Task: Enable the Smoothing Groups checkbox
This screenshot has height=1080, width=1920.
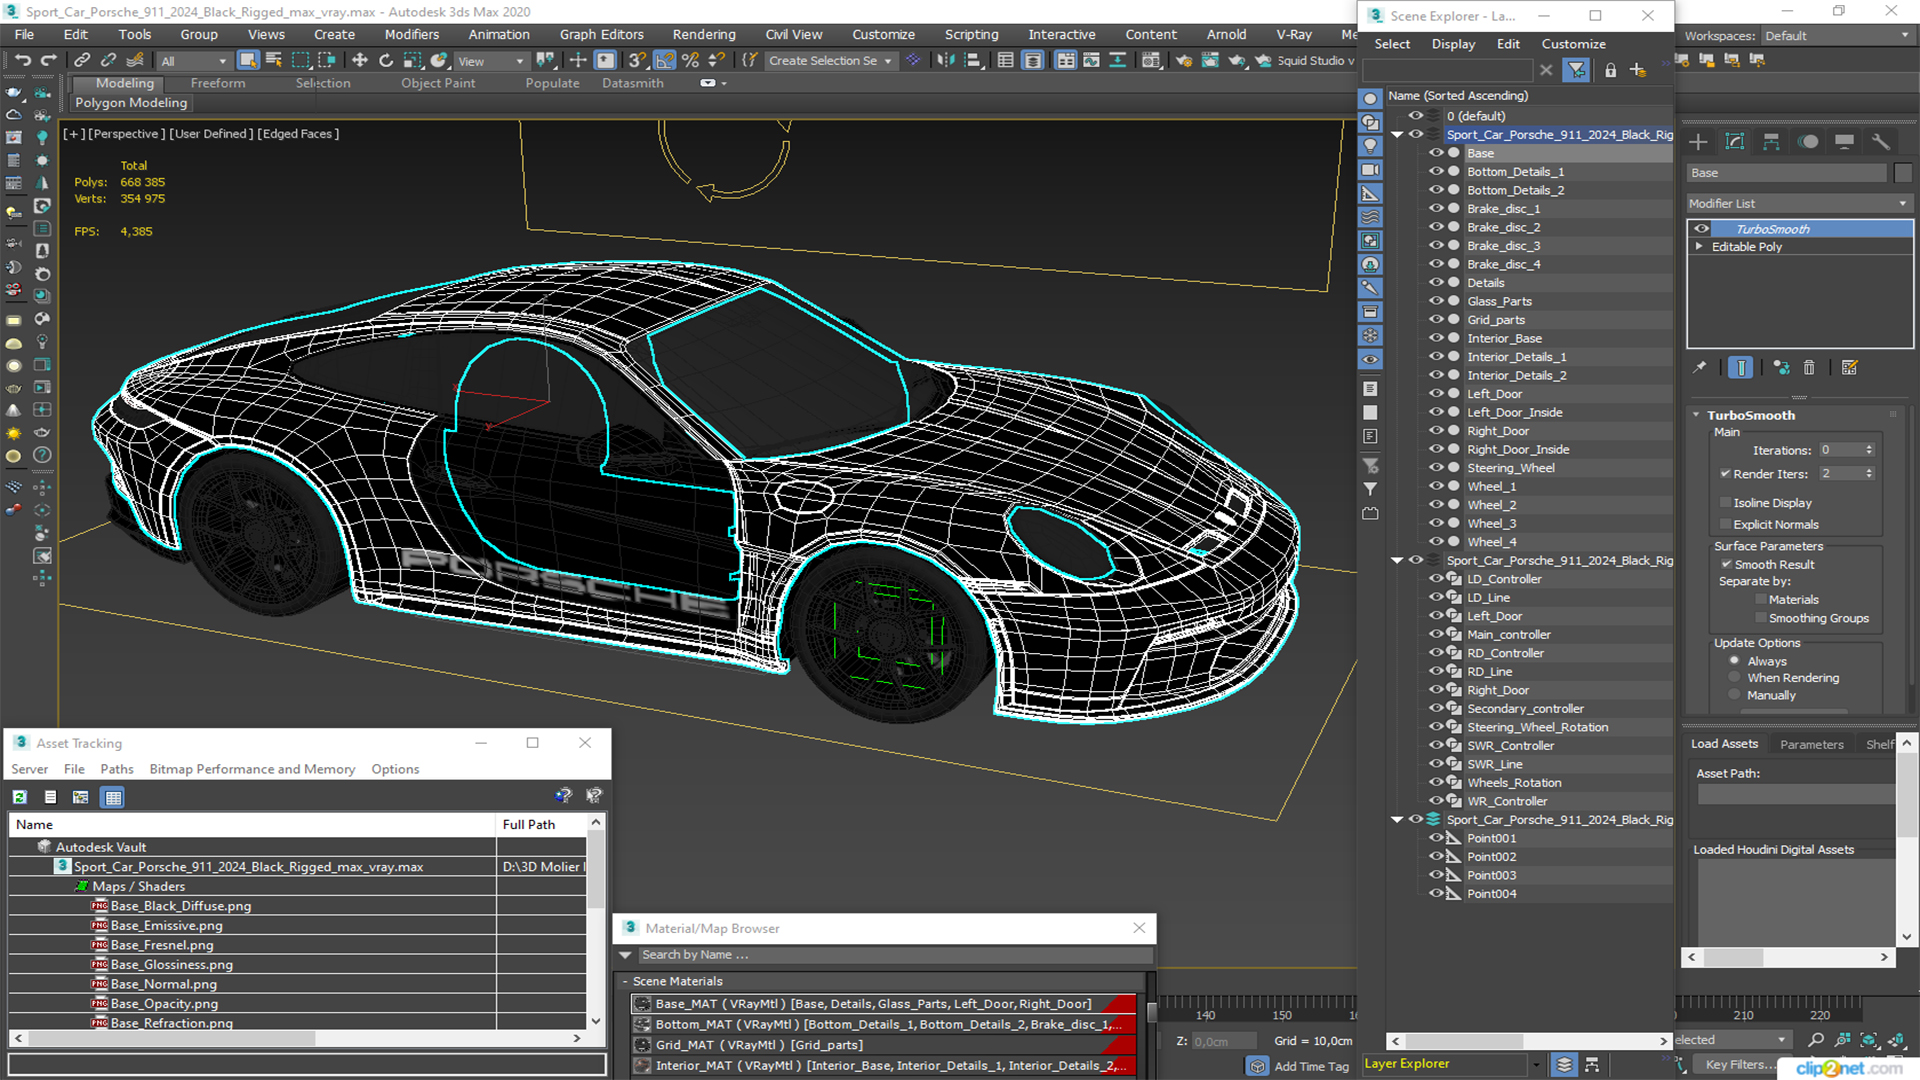Action: pyautogui.click(x=1761, y=619)
